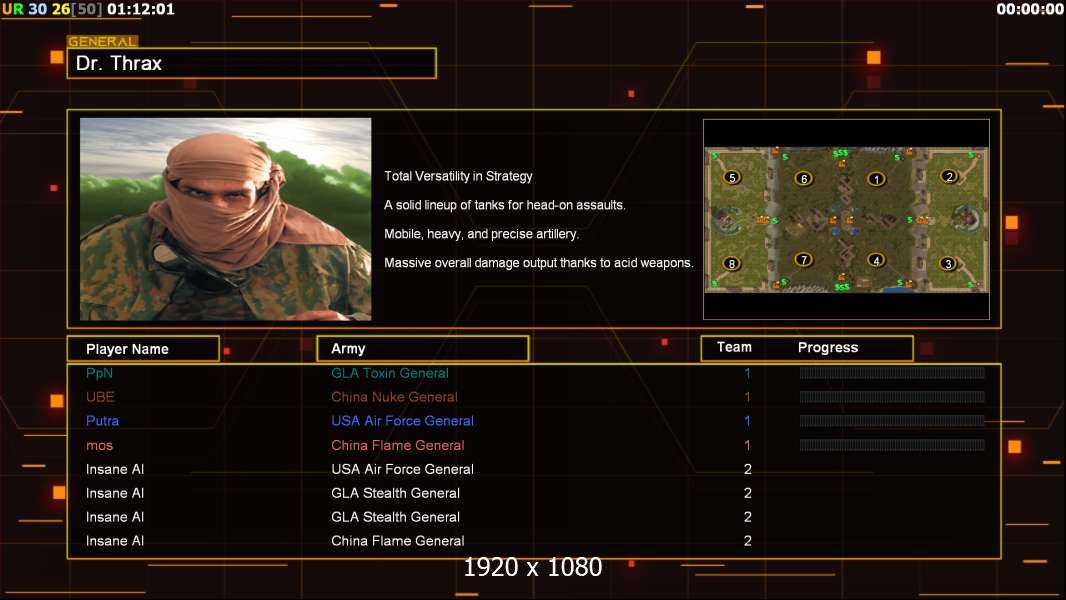Click 'Massive overall damage output' line
Viewport: 1066px width, 600px height.
click(x=538, y=263)
